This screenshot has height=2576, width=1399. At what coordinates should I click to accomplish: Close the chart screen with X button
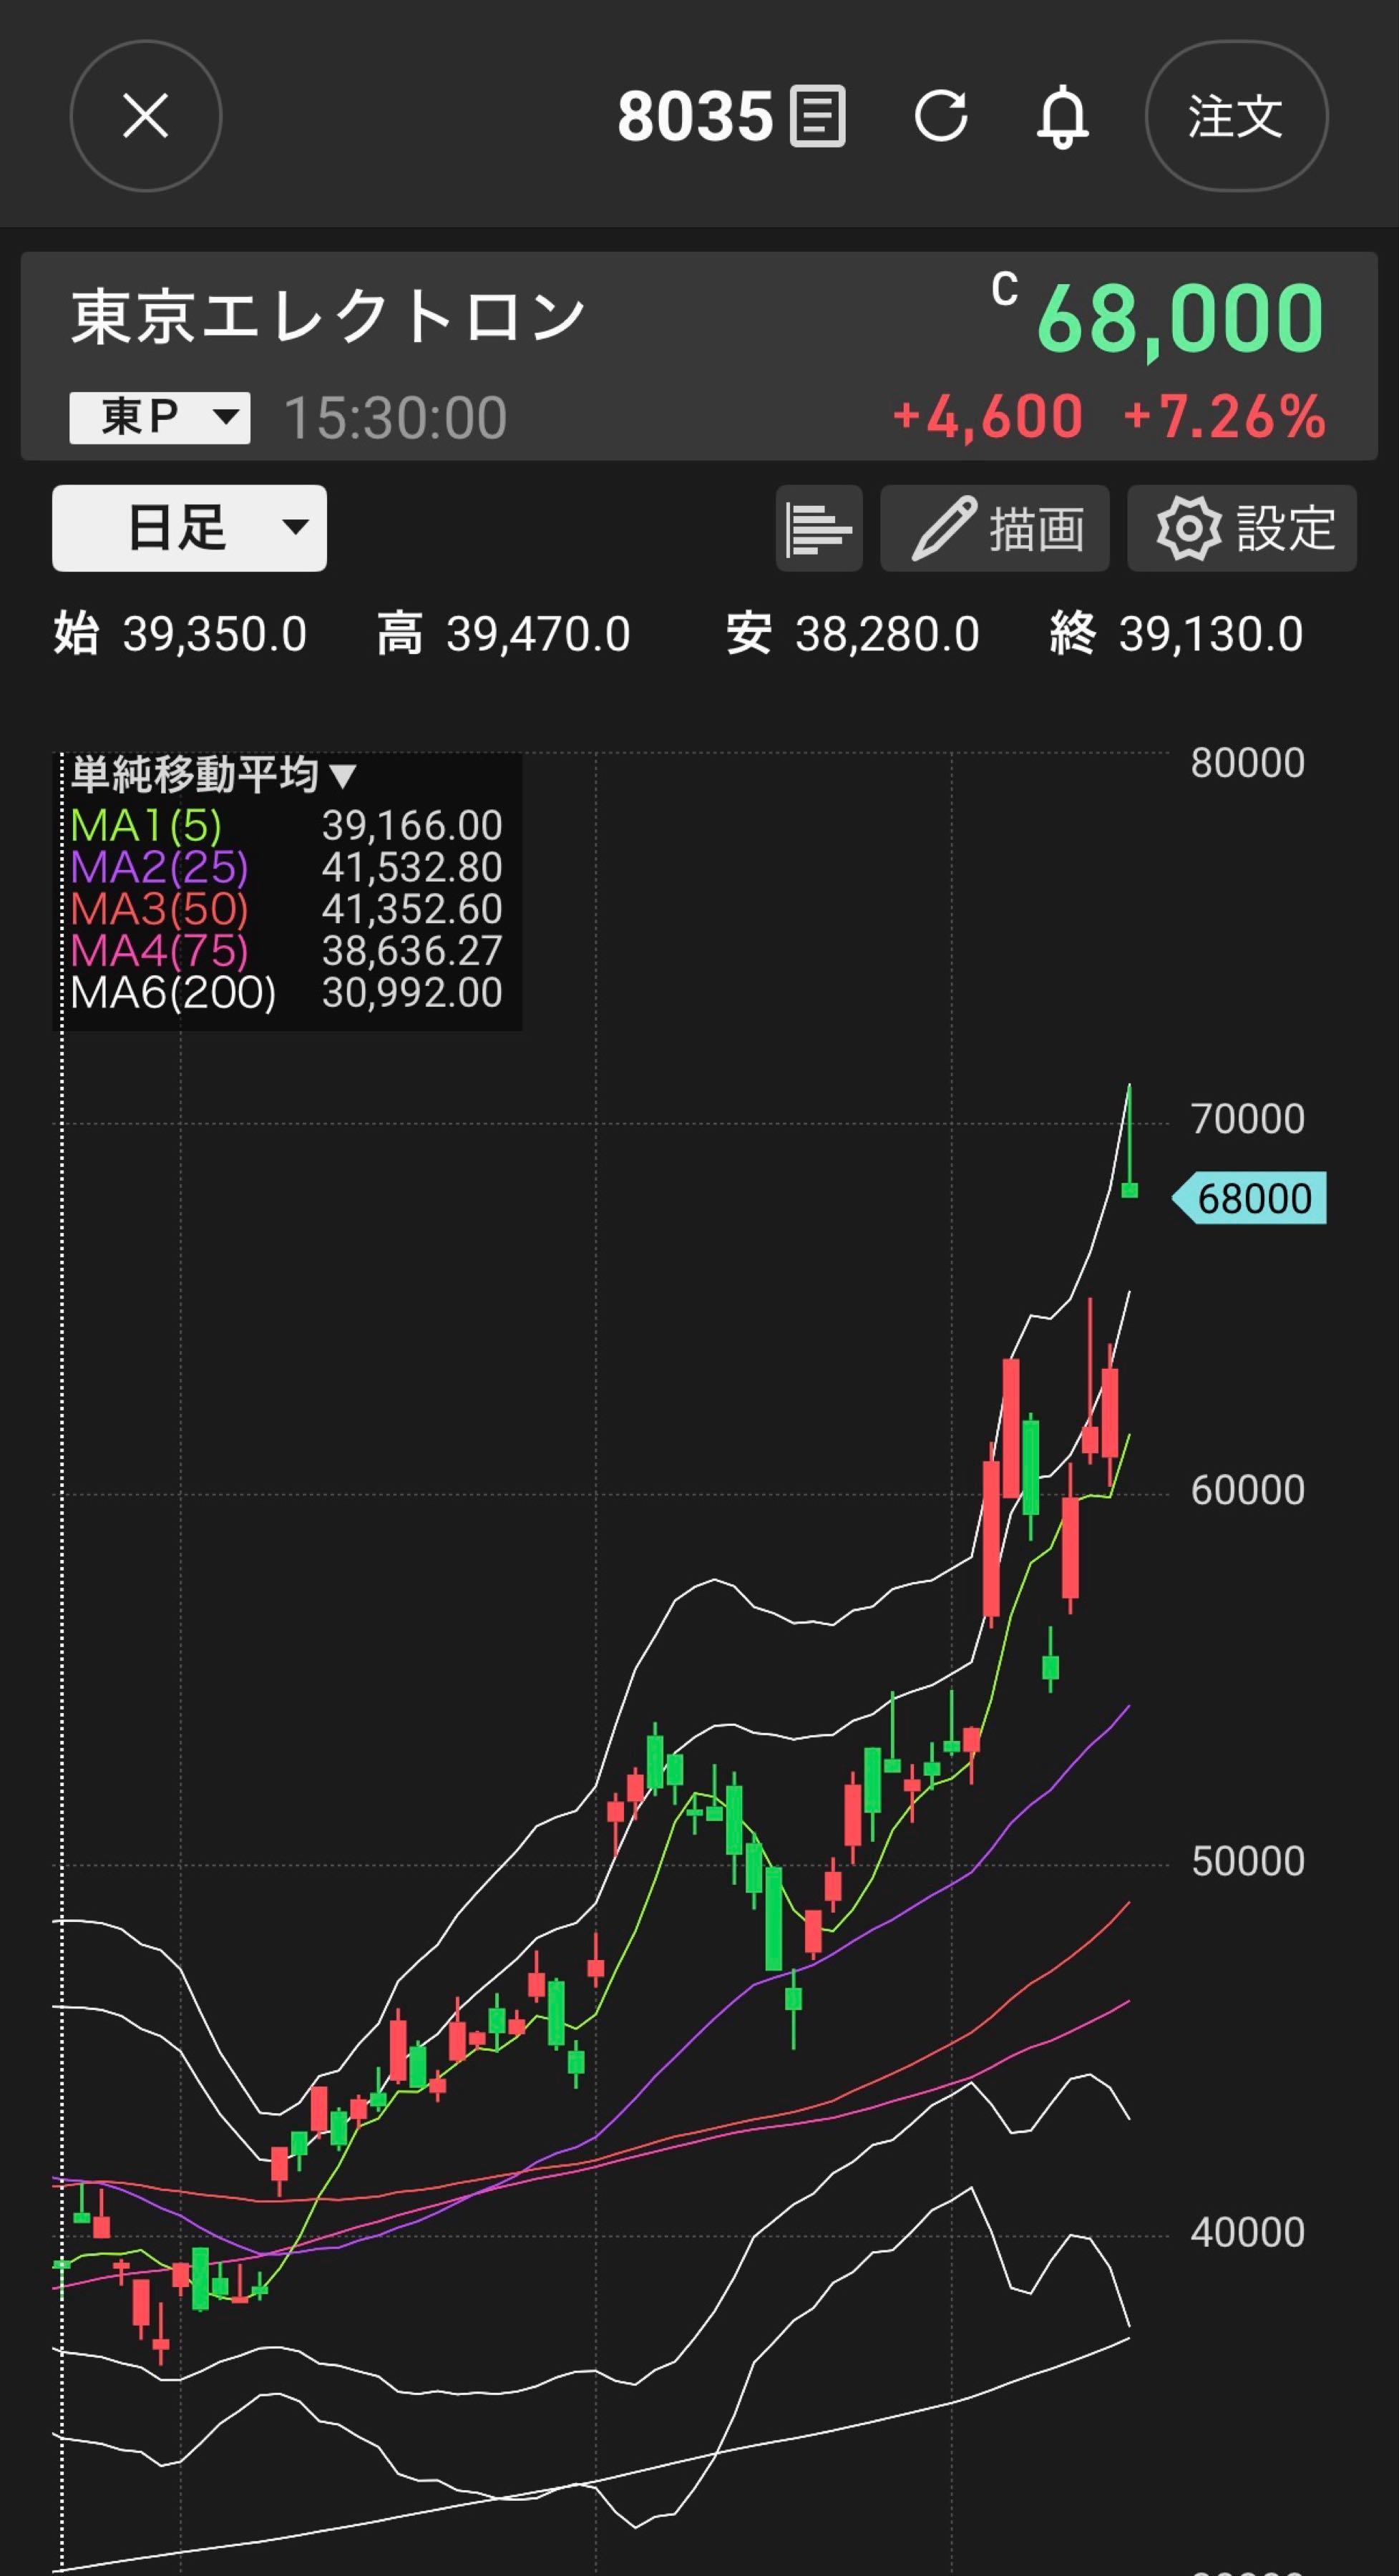[x=145, y=116]
